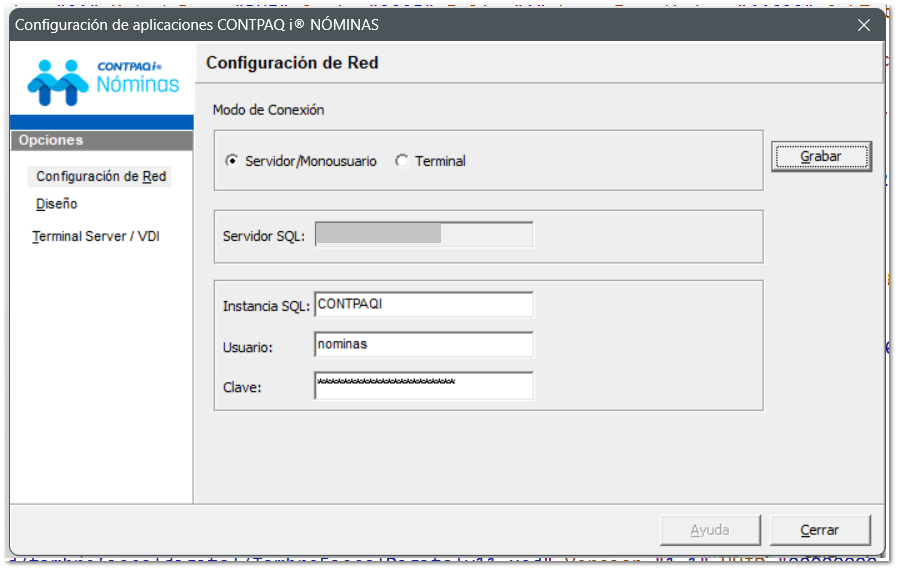Select the Servidor/Monousuario radio button
This screenshot has width=898, height=570.
[301, 161]
